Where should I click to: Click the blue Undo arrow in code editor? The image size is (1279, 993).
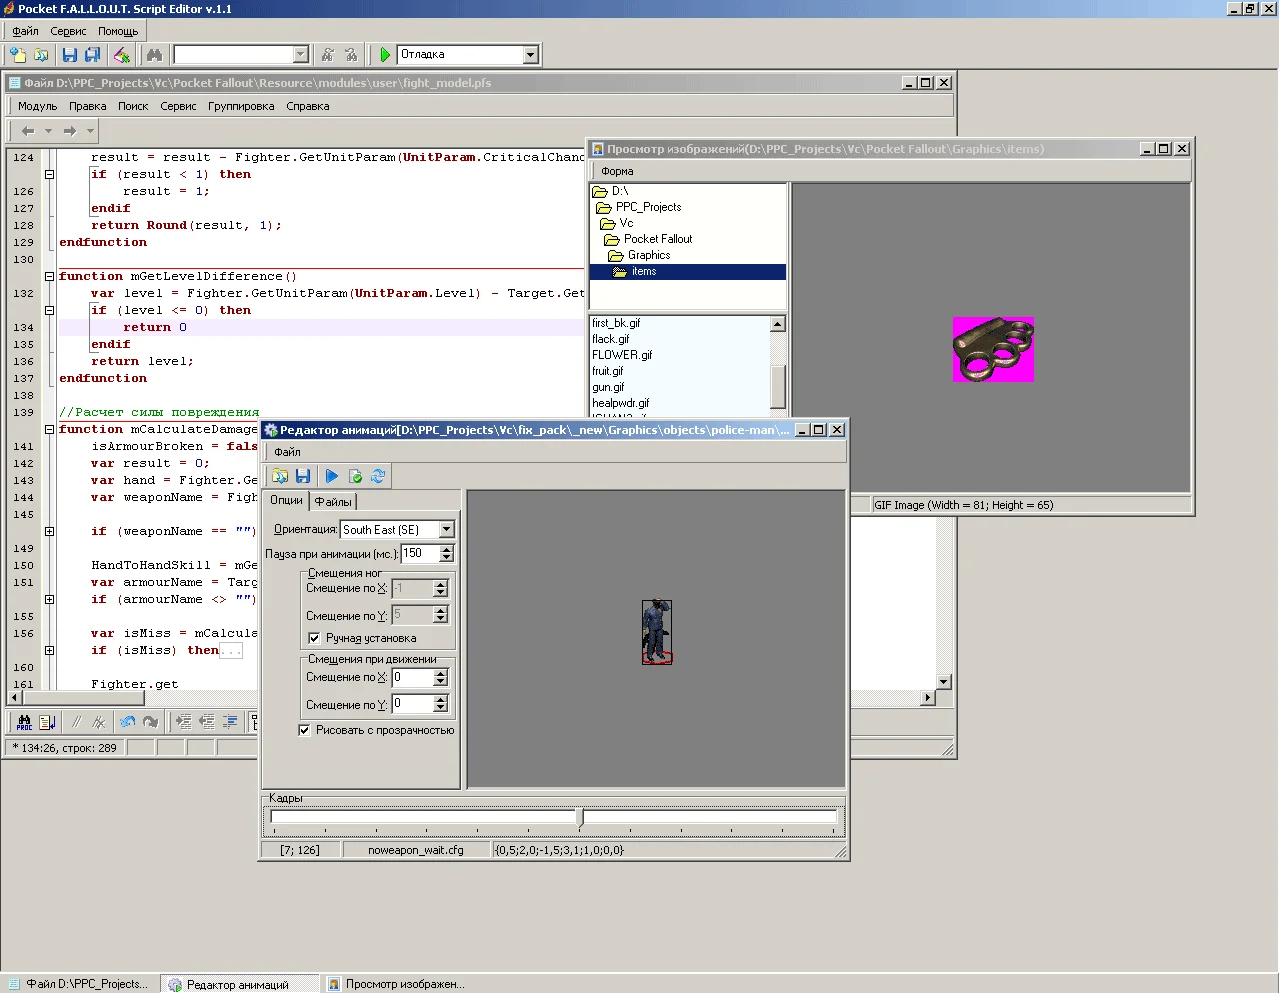coord(127,722)
